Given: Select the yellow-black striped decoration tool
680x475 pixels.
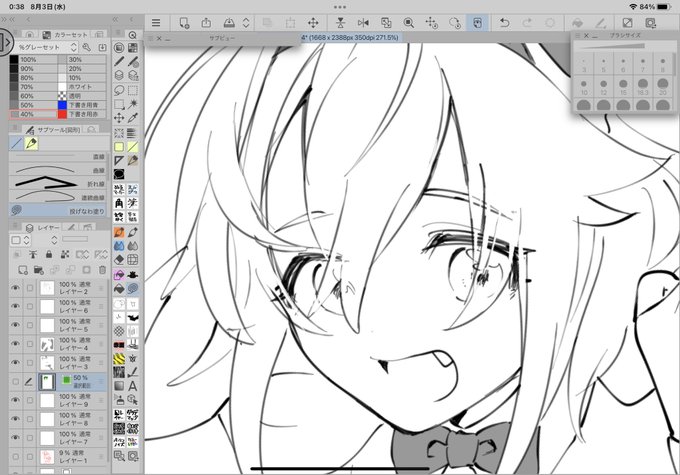Looking at the screenshot, I should point(119,358).
